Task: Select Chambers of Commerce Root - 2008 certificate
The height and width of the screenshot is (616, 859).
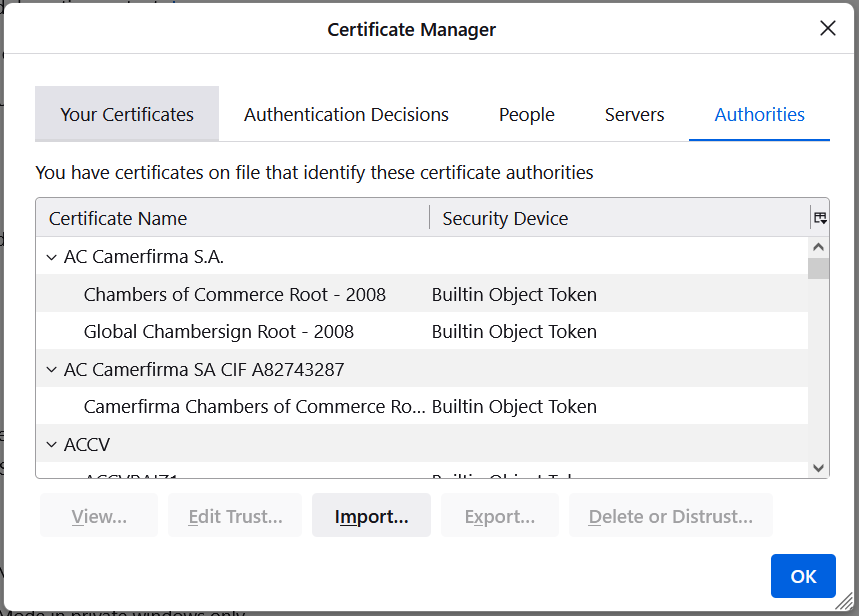Action: (x=235, y=295)
